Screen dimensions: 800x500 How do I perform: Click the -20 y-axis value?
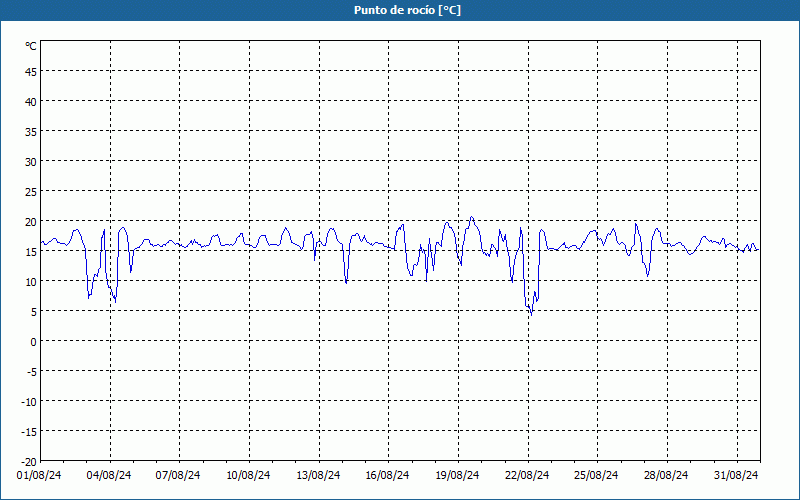coord(29,462)
